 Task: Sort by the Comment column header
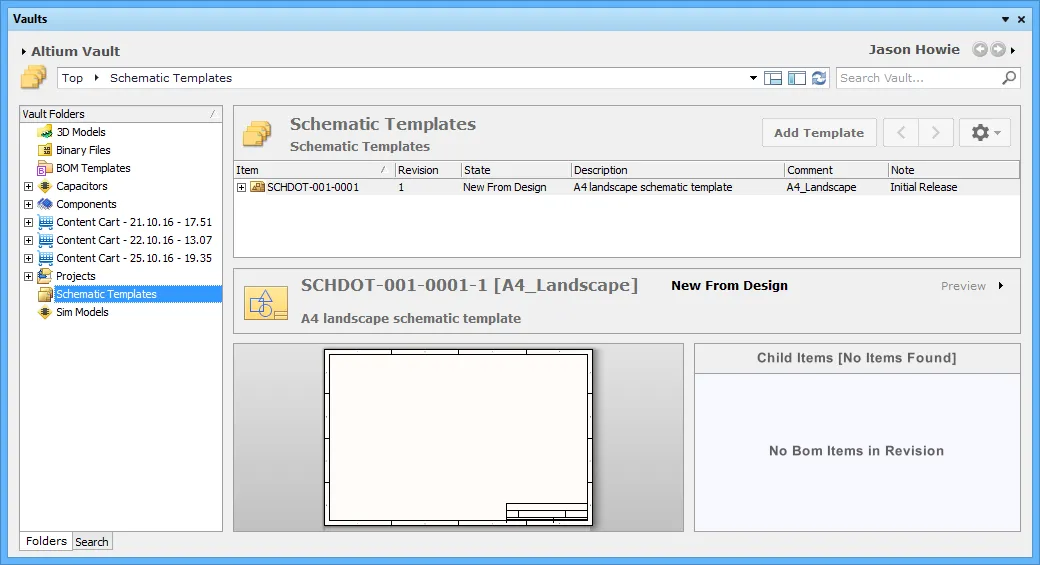click(x=836, y=170)
